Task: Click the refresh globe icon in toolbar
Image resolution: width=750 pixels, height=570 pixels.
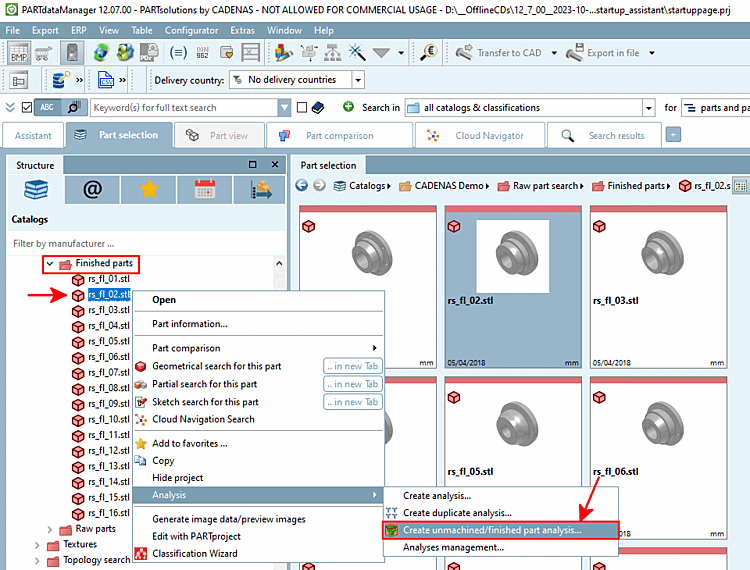Action: [100, 53]
